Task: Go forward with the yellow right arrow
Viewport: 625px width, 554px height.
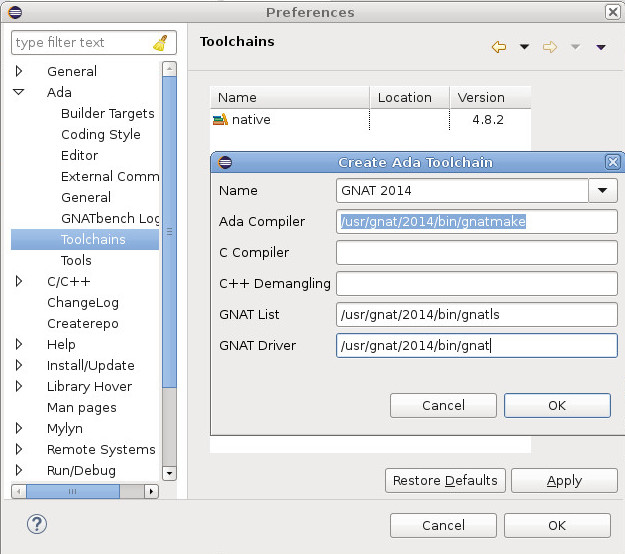Action: [x=550, y=47]
